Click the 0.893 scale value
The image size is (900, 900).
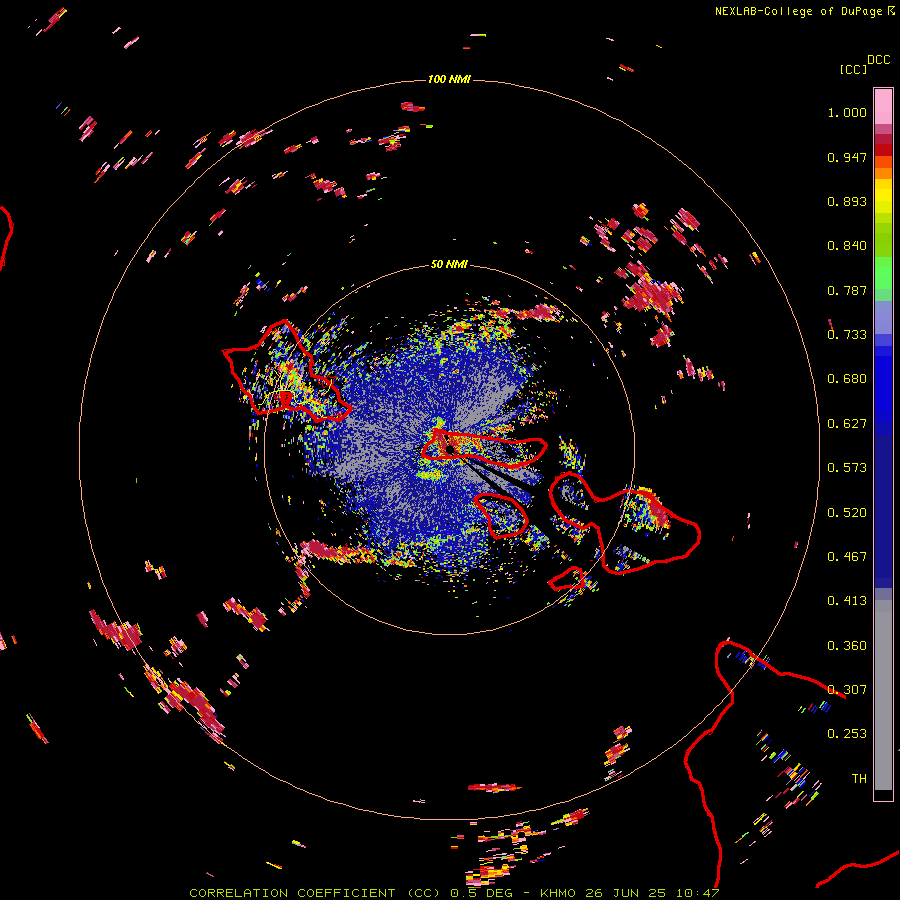coord(847,201)
